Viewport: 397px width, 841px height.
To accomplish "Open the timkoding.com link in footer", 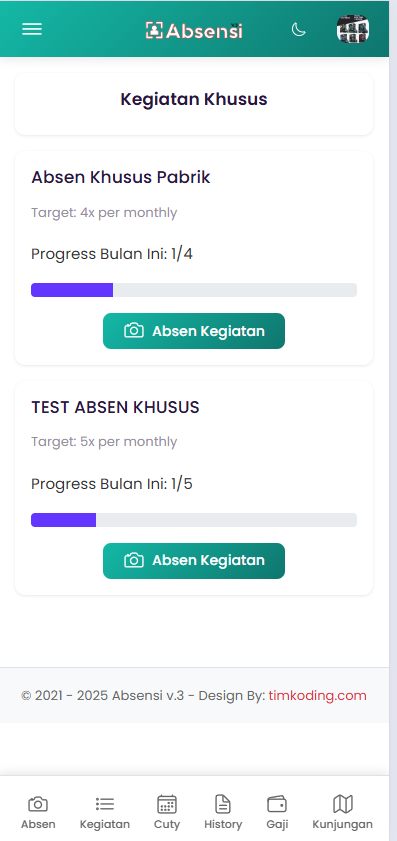I will (x=318, y=696).
